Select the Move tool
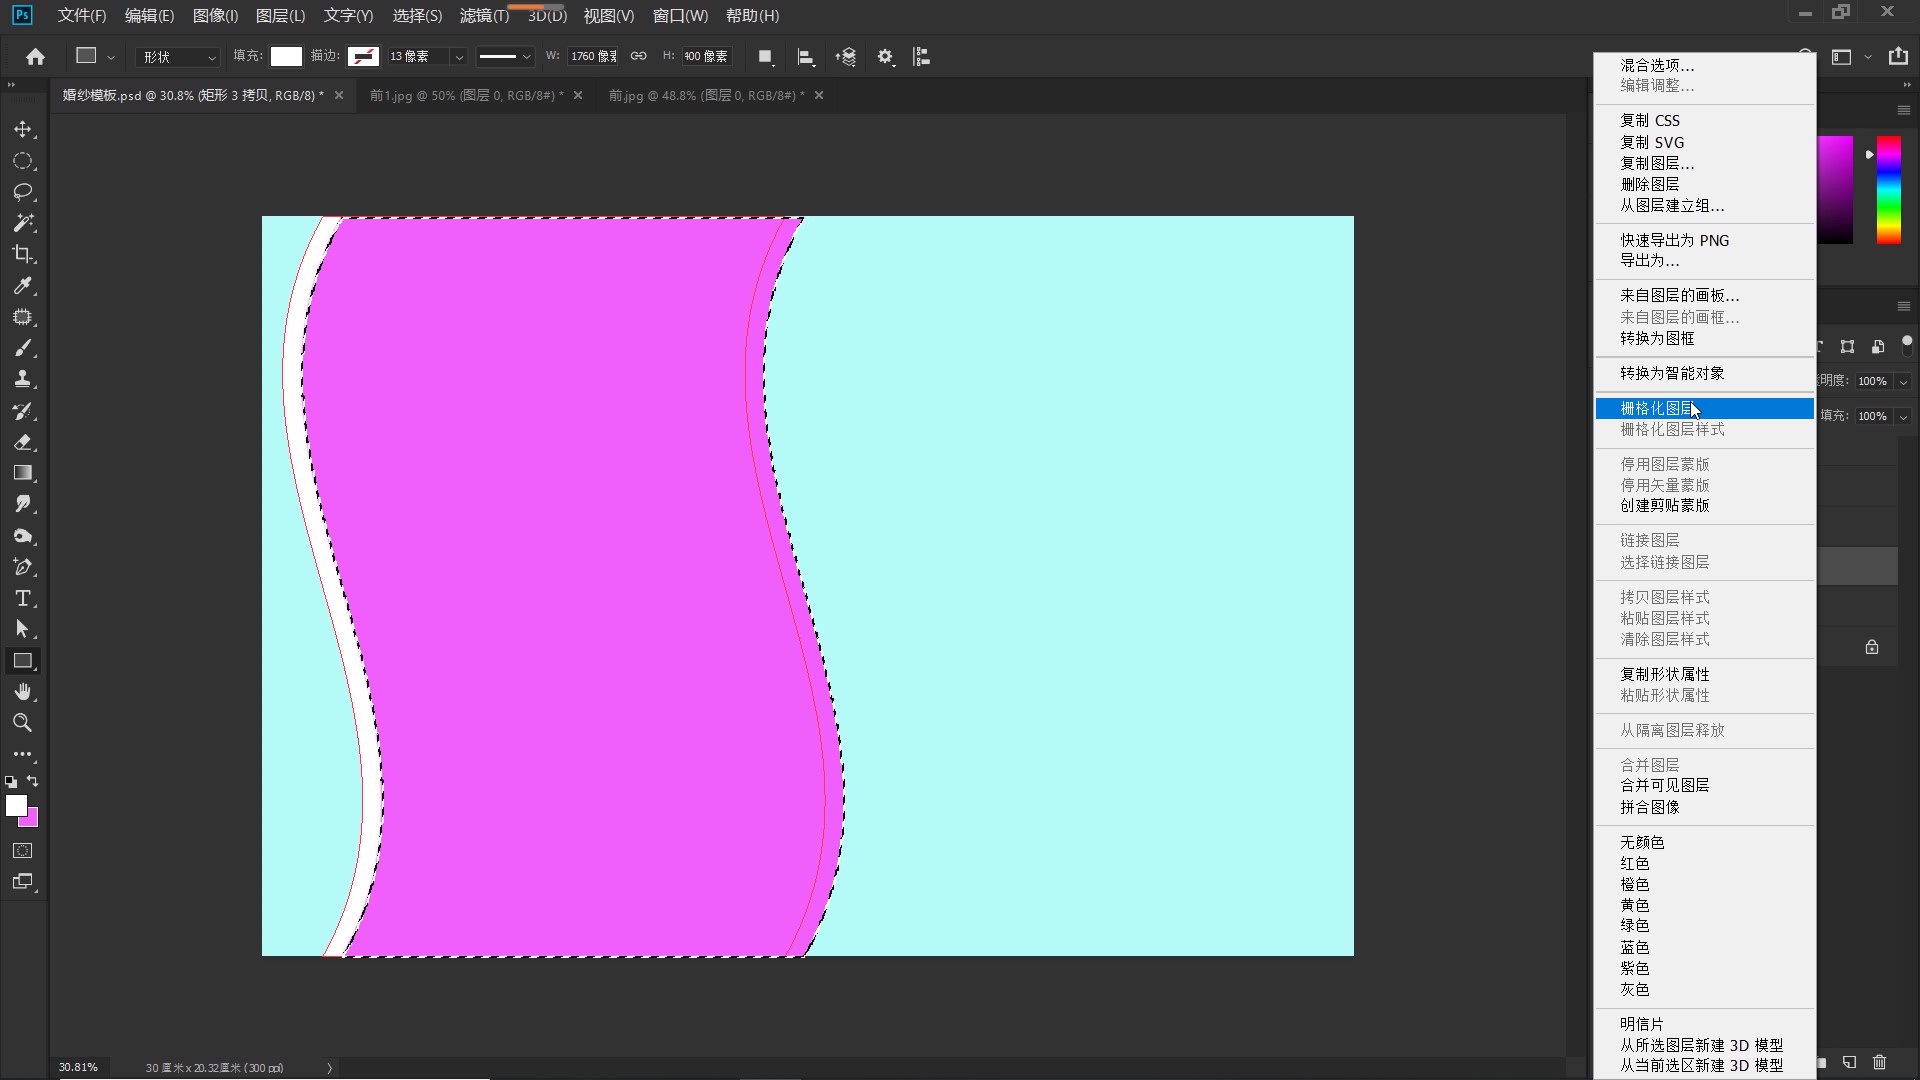This screenshot has width=1920, height=1080. pos(23,130)
